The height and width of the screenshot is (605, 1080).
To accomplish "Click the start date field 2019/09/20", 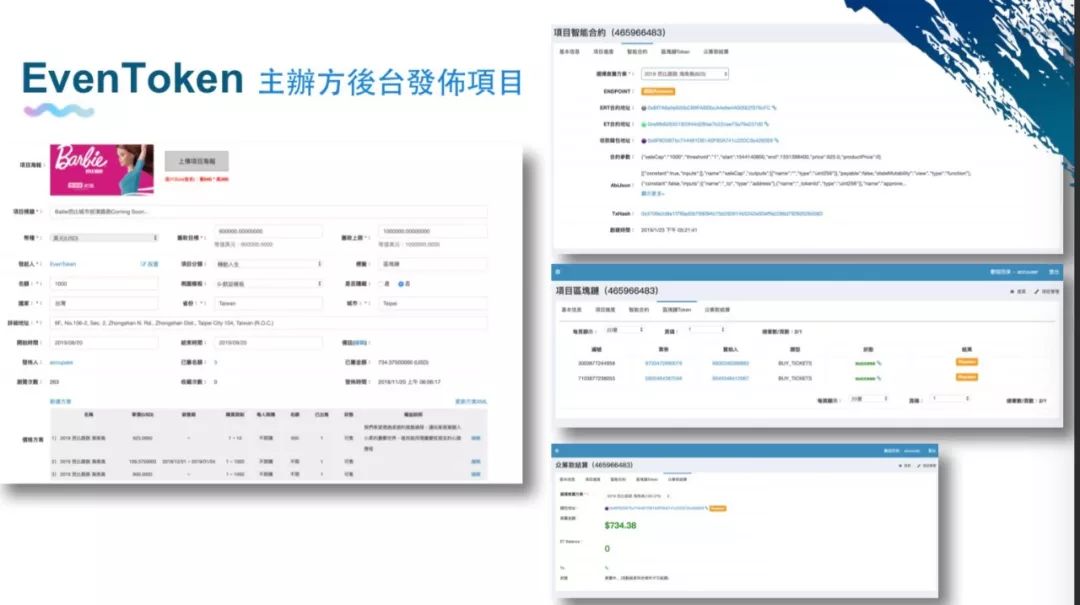I will [104, 342].
